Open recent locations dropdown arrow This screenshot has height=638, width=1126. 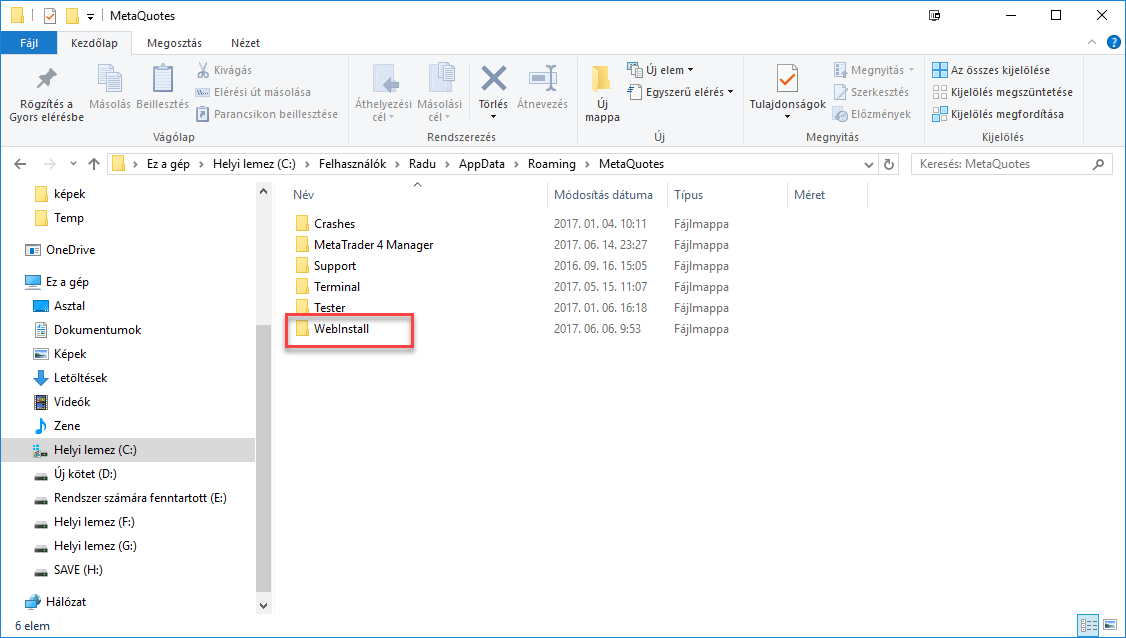73,164
